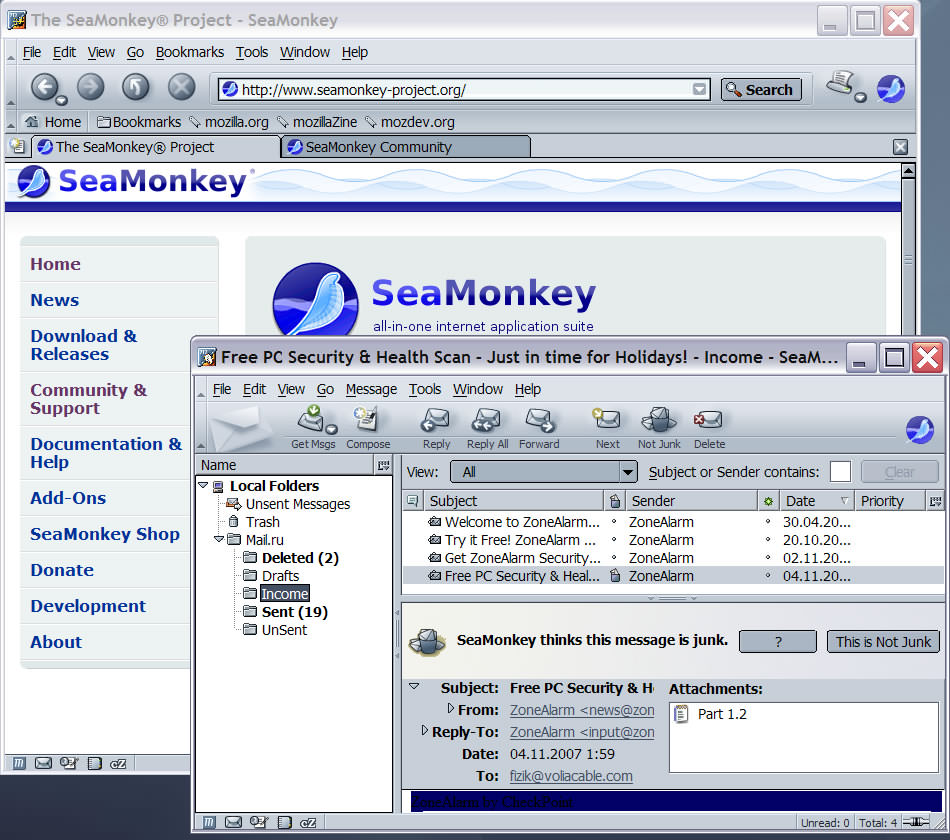This screenshot has height=840, width=950.
Task: Toggle read status of Welcome to ZoneAlarm message
Action: pyautogui.click(x=768, y=521)
